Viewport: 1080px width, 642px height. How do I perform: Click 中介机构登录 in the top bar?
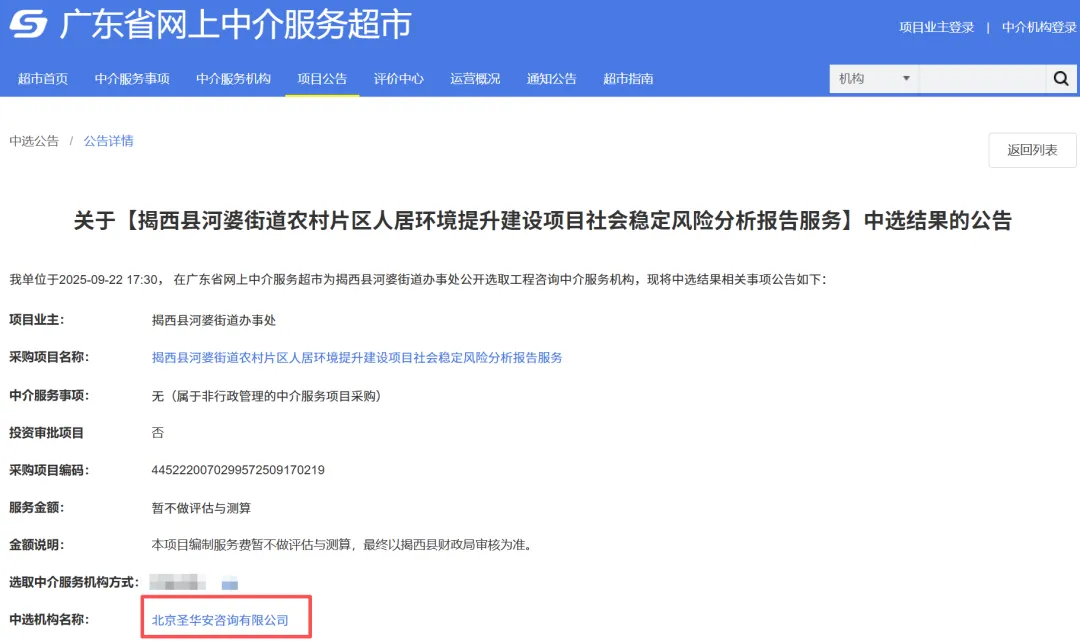point(1037,27)
